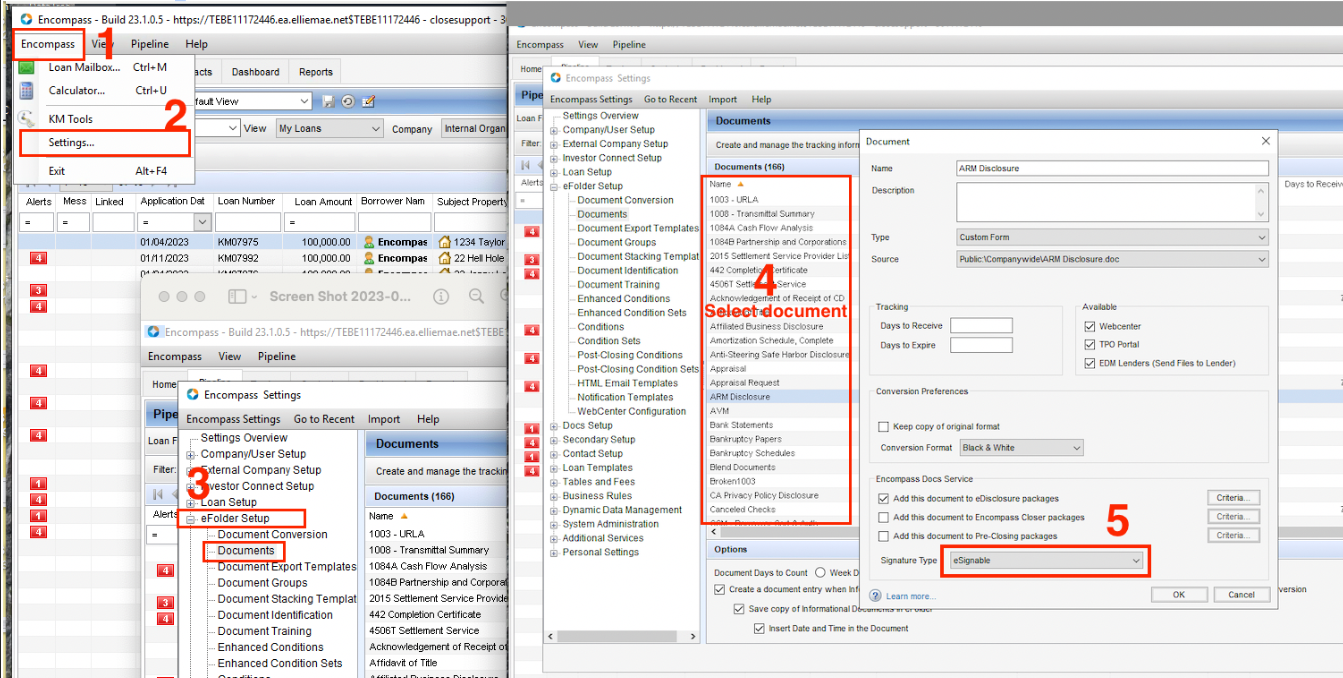This screenshot has width=1343, height=678.
Task: Select Documents in lower-left settings tree
Action: point(245,551)
